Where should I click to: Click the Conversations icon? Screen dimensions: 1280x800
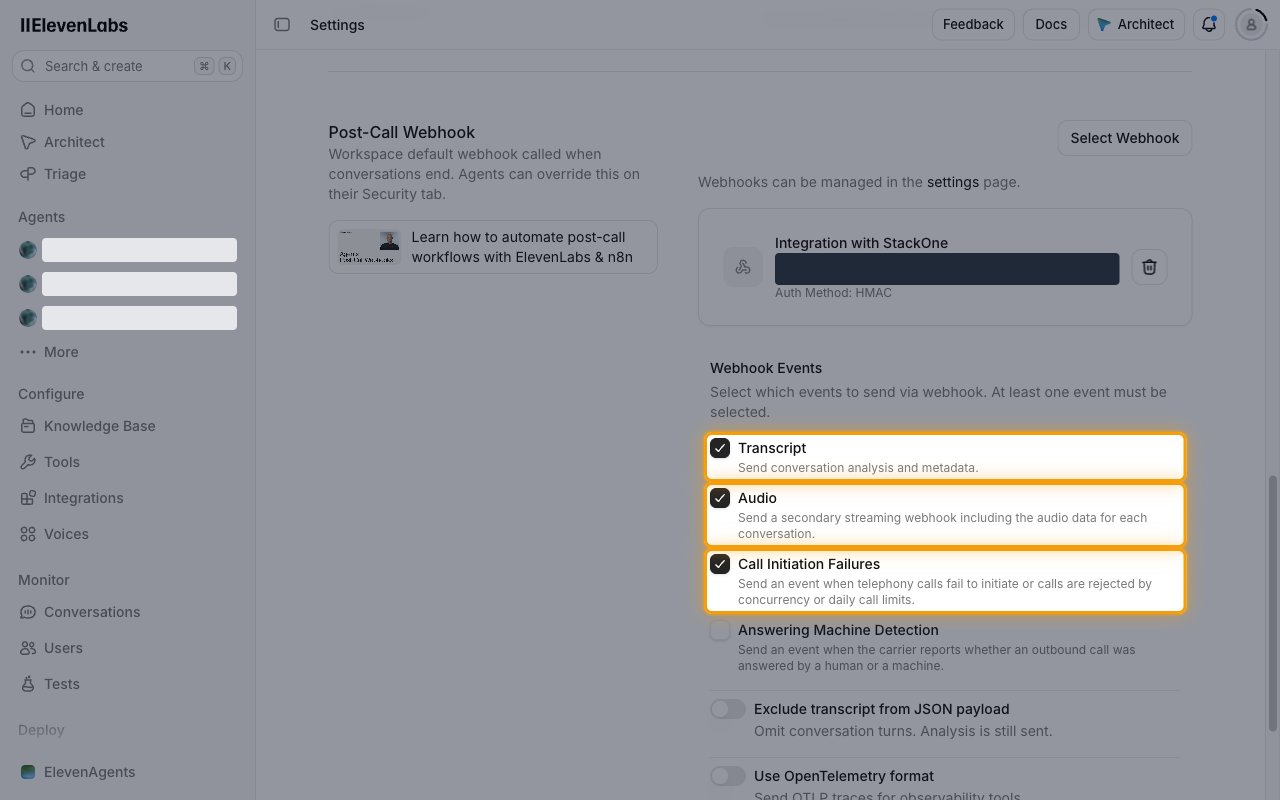click(x=28, y=612)
